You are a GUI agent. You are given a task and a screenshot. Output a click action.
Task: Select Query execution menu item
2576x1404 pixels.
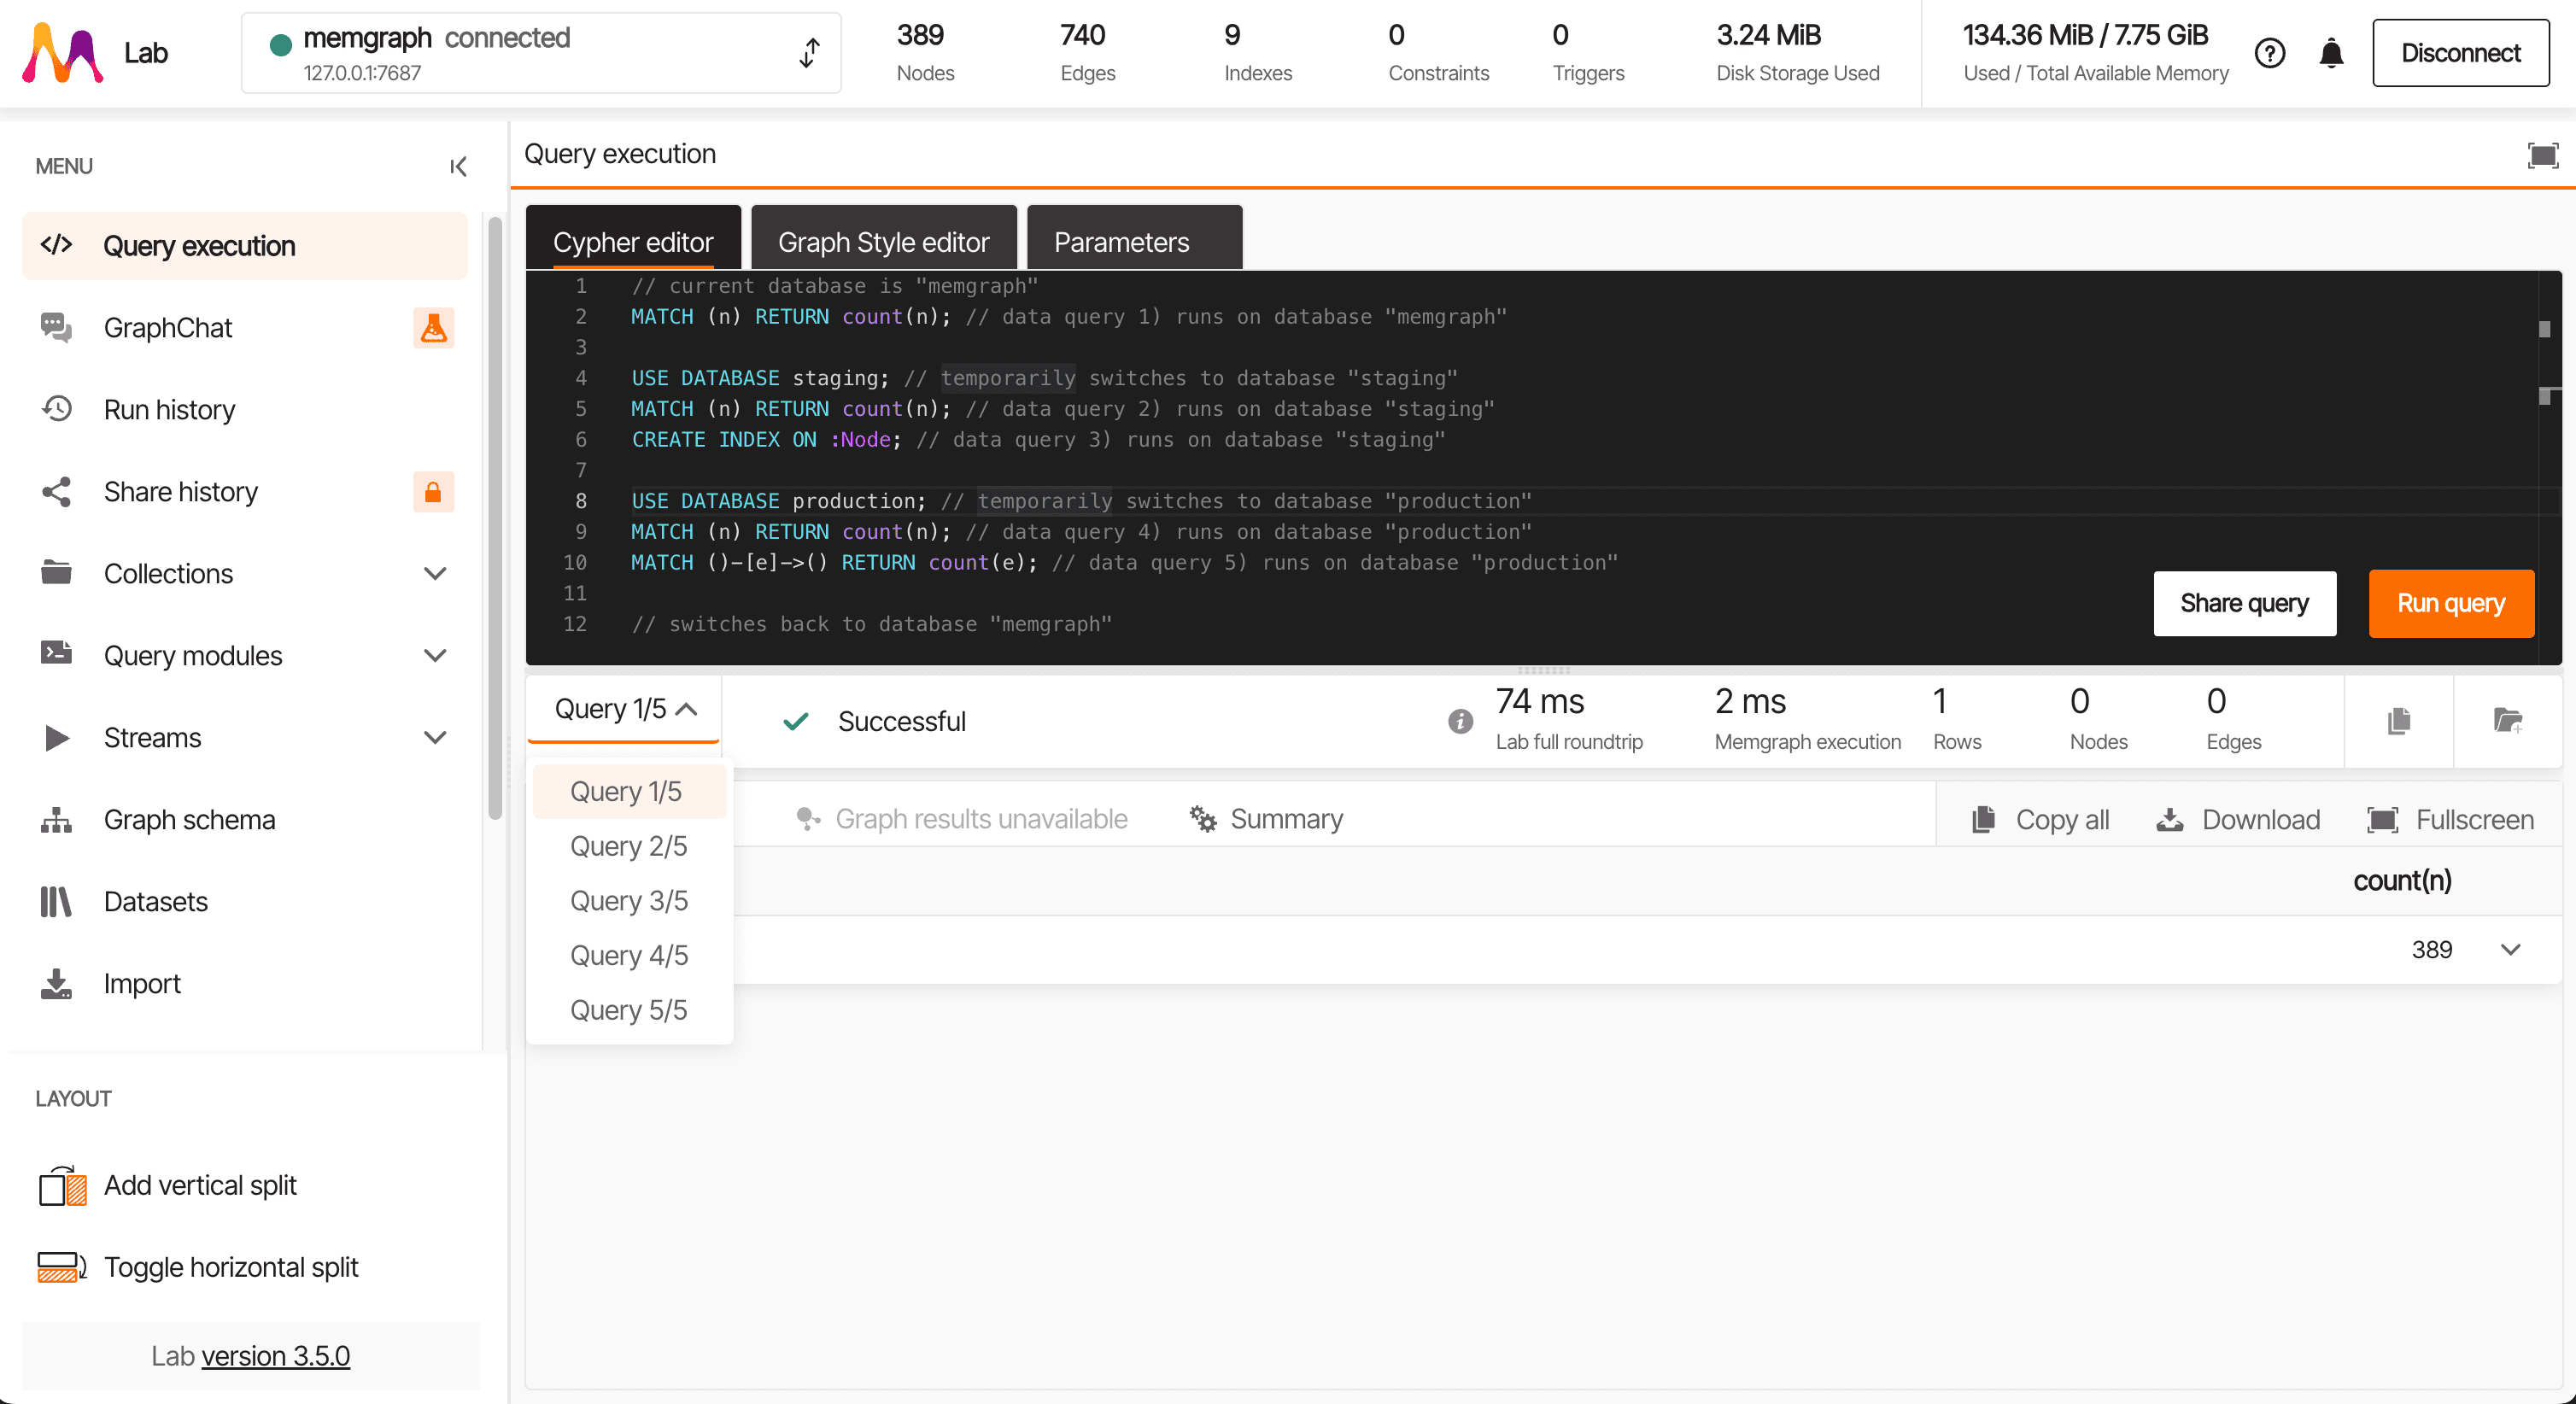coord(245,246)
